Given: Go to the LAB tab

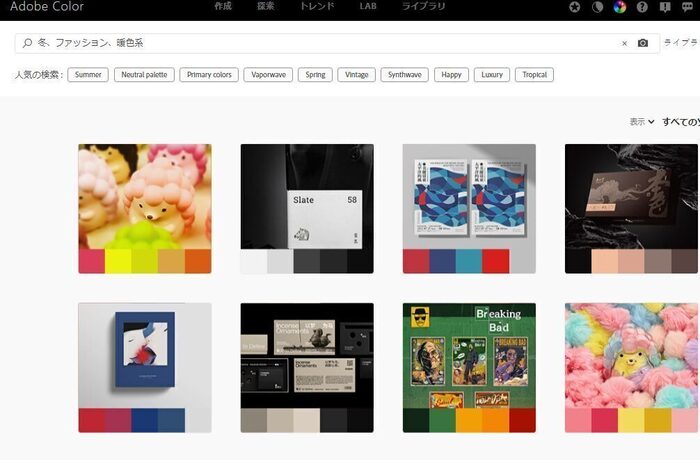Looking at the screenshot, I should [x=368, y=6].
